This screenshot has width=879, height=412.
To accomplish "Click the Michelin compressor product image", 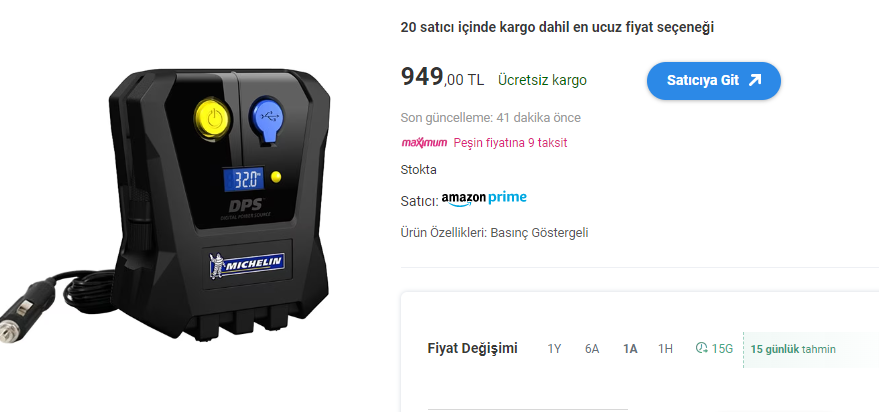I will coord(168,205).
